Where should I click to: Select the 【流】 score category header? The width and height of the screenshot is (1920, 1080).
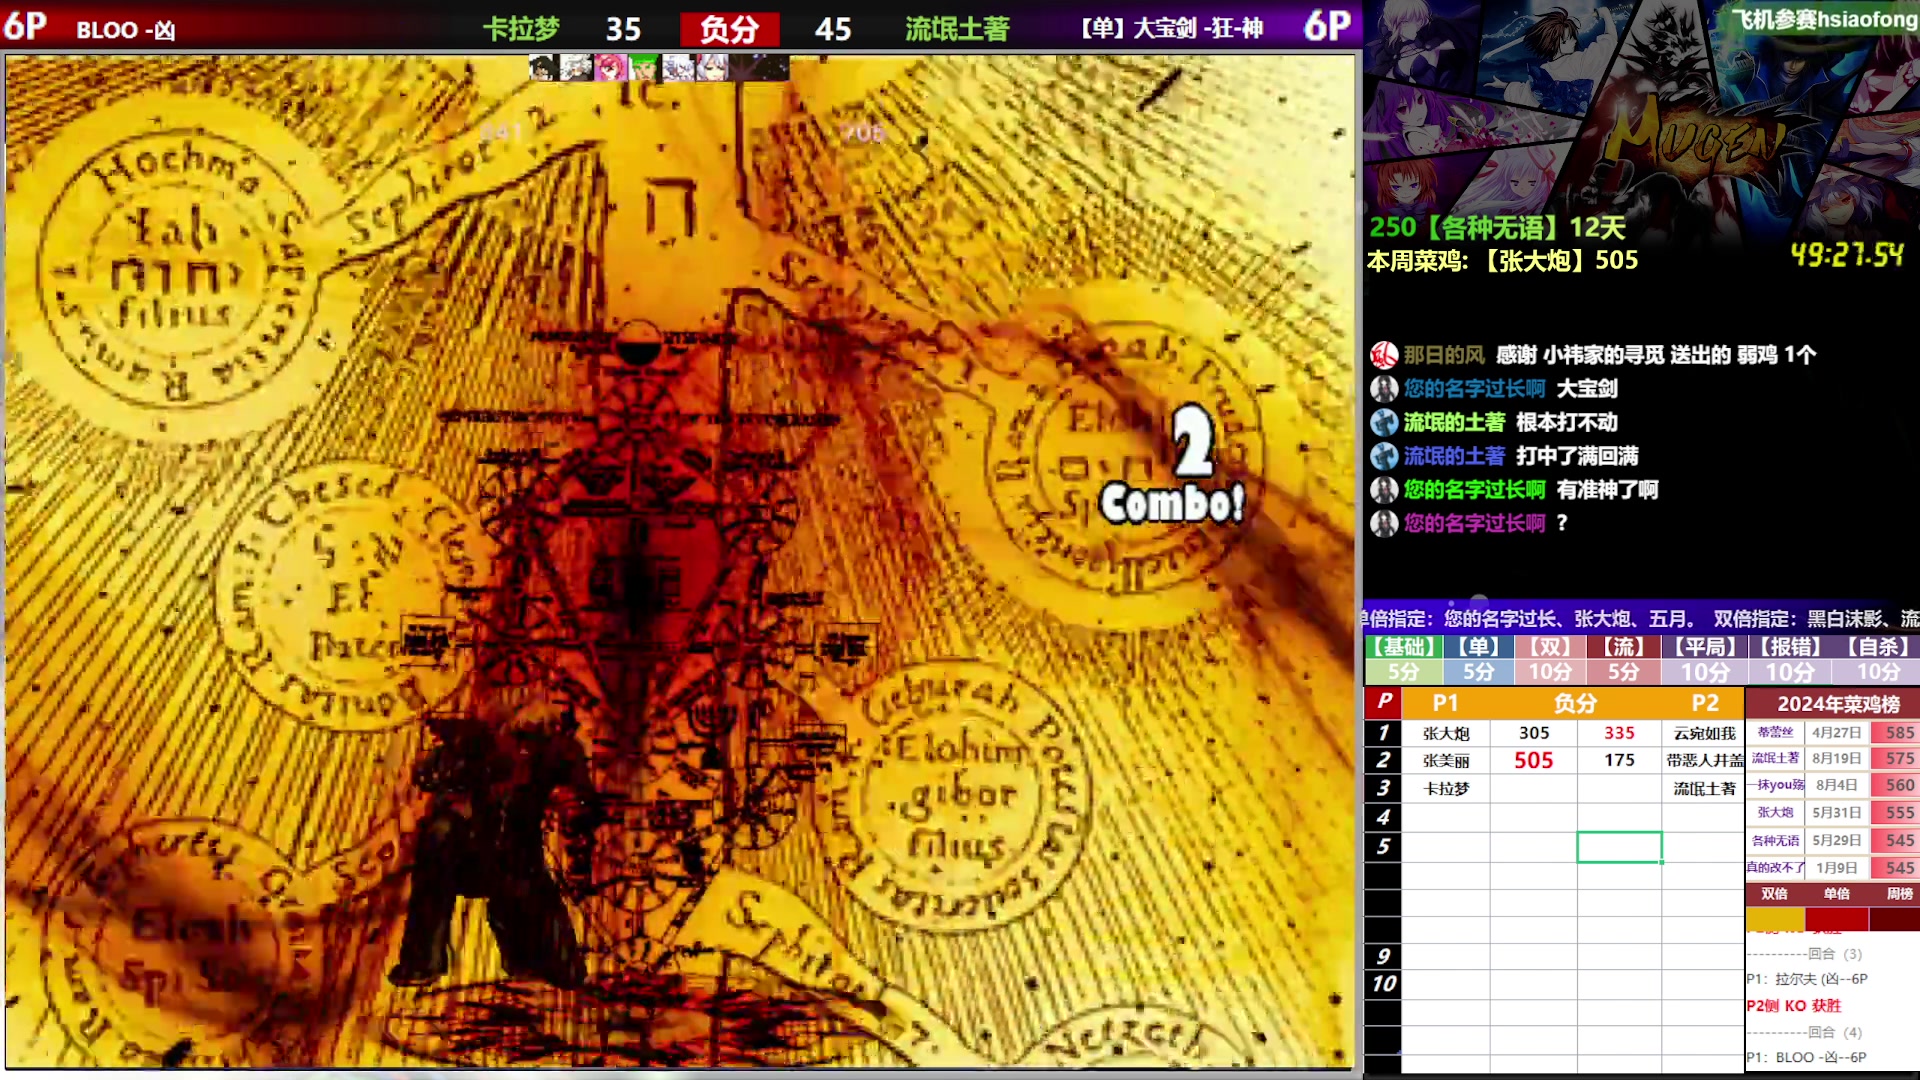click(x=1623, y=647)
